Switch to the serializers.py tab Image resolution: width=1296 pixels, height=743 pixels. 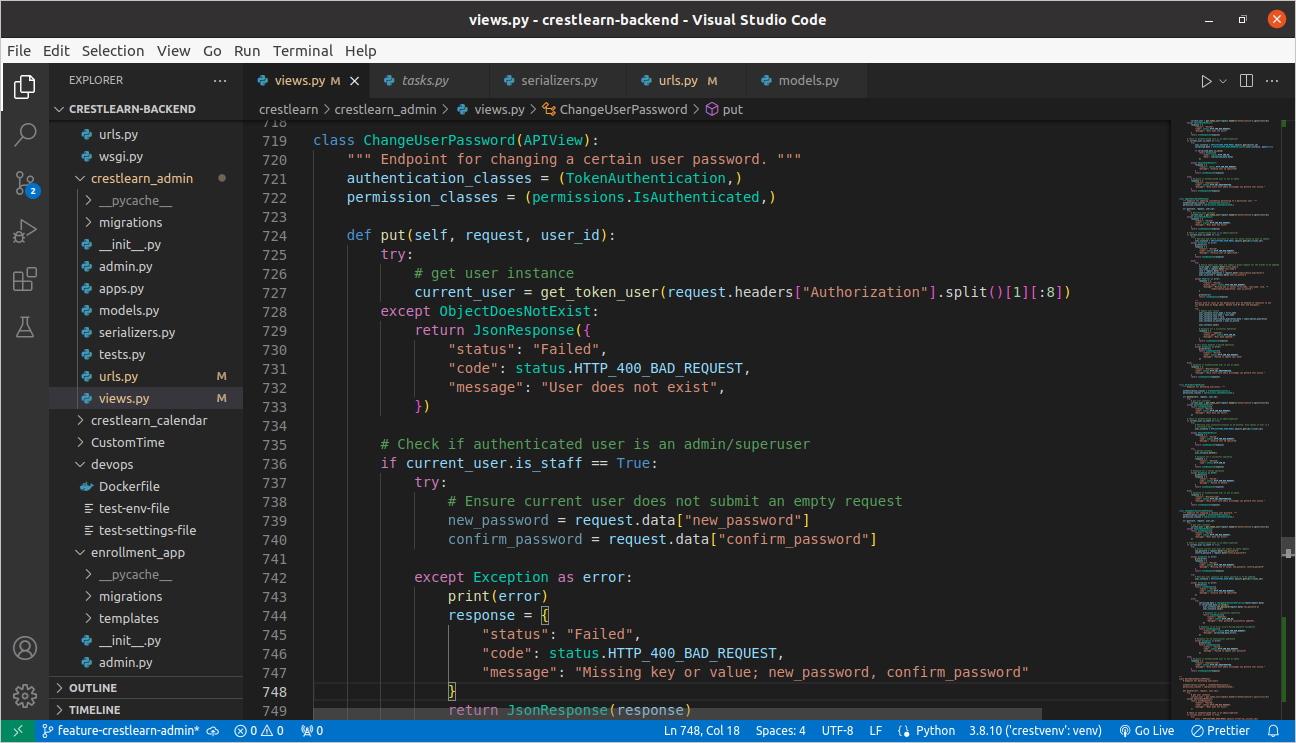(x=558, y=81)
